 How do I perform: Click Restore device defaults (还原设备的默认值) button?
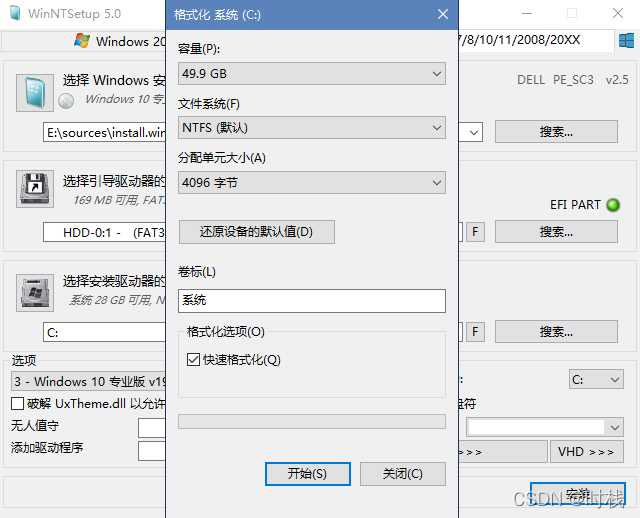257,232
